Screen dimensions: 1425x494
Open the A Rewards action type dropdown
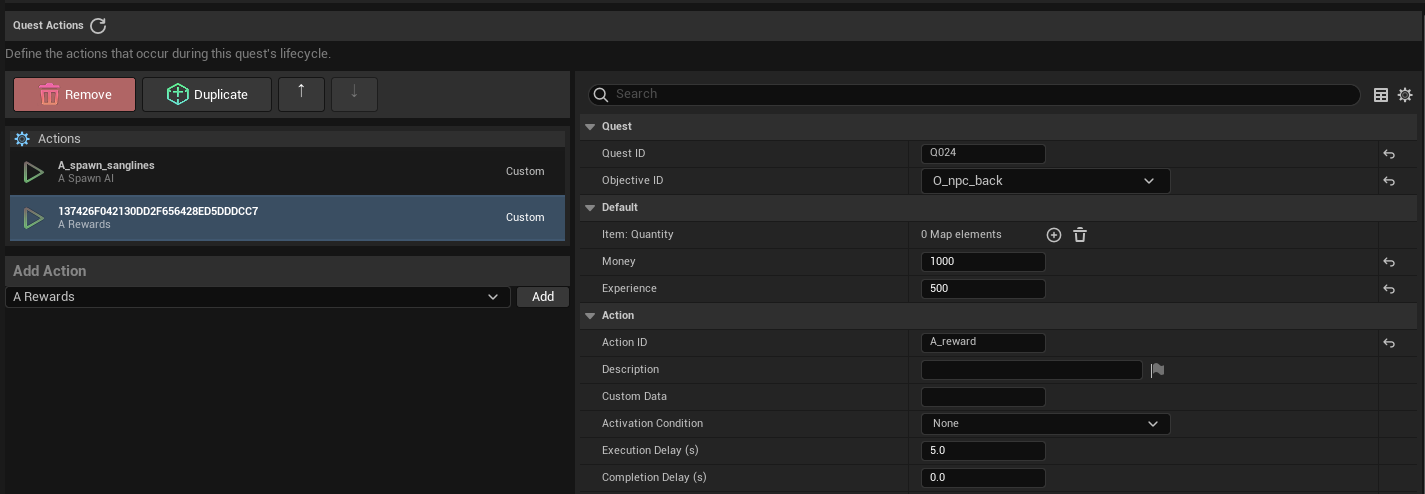point(258,297)
